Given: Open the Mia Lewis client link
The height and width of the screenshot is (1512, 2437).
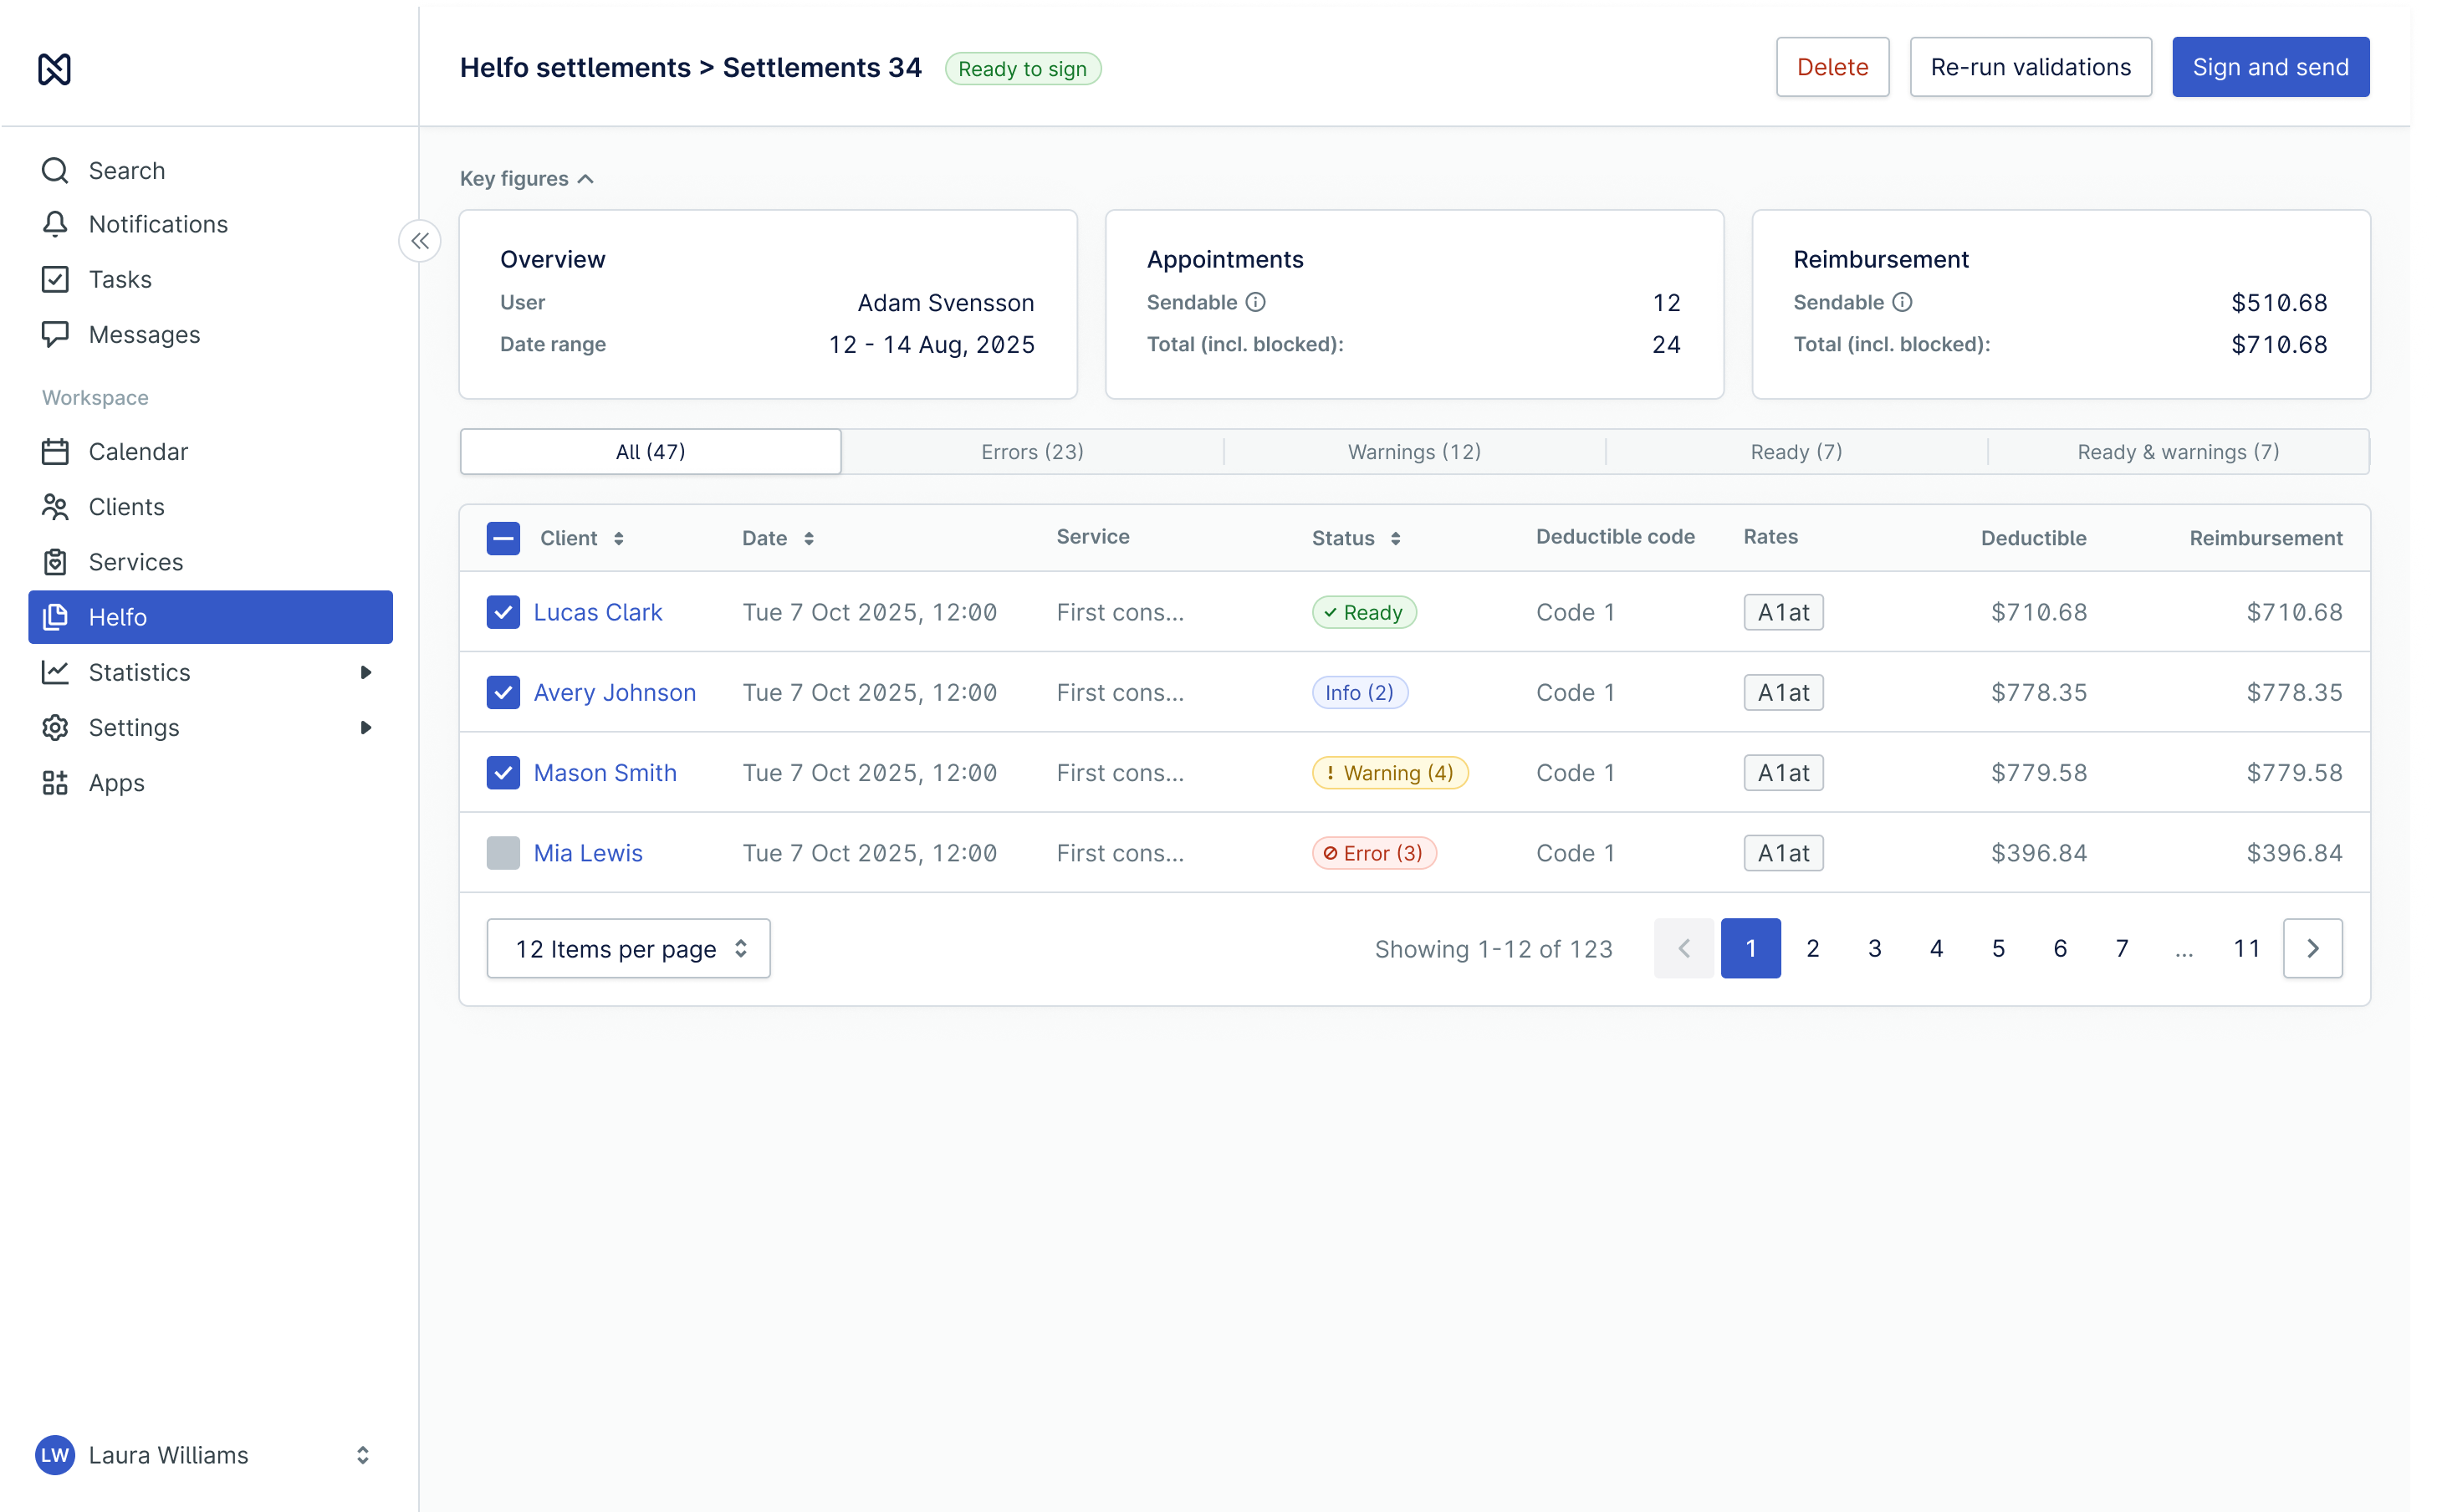Looking at the screenshot, I should tap(588, 853).
